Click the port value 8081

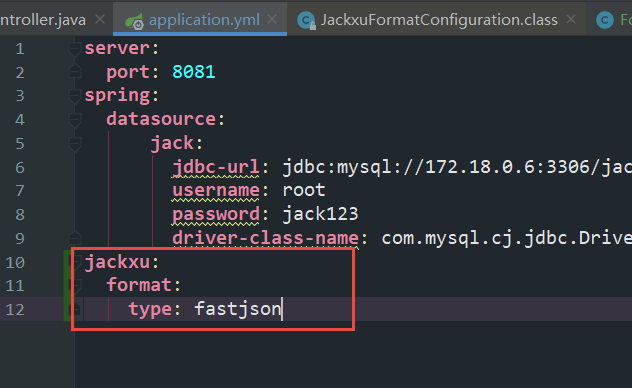194,72
